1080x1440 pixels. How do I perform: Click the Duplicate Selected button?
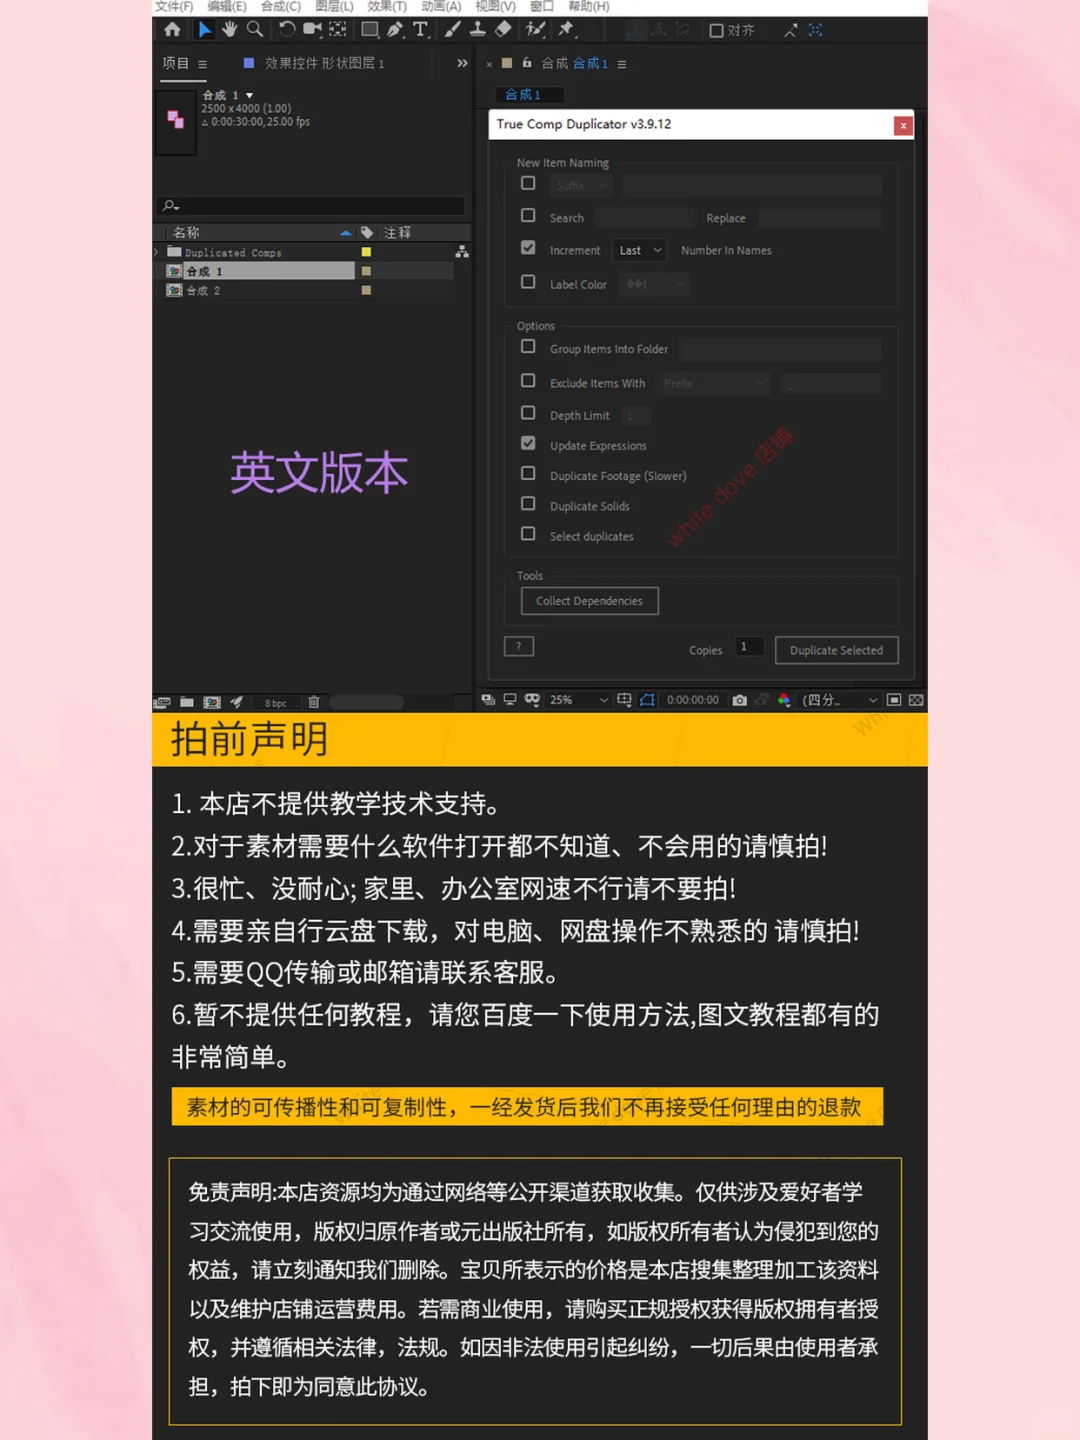click(836, 649)
